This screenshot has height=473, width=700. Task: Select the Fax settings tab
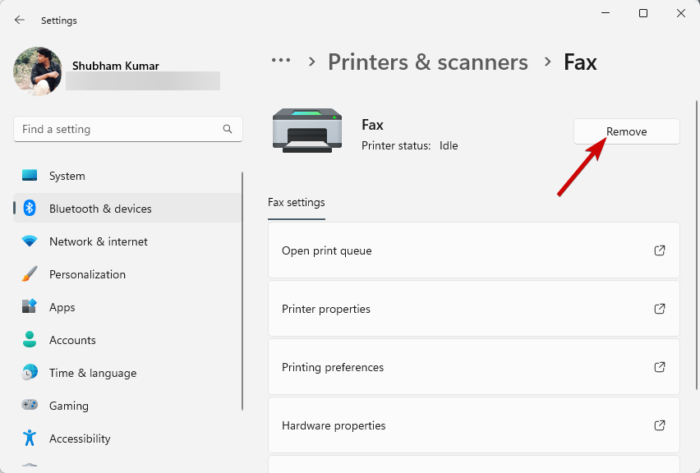tap(296, 203)
